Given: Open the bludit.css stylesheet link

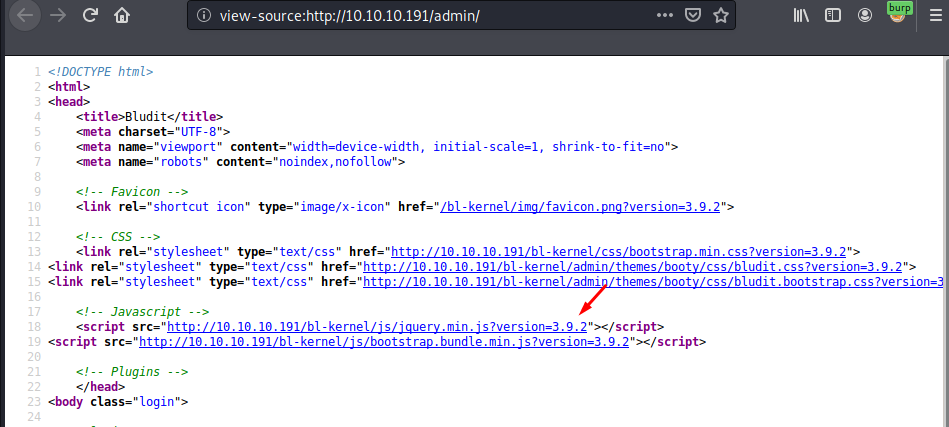Looking at the screenshot, I should click(x=632, y=267).
